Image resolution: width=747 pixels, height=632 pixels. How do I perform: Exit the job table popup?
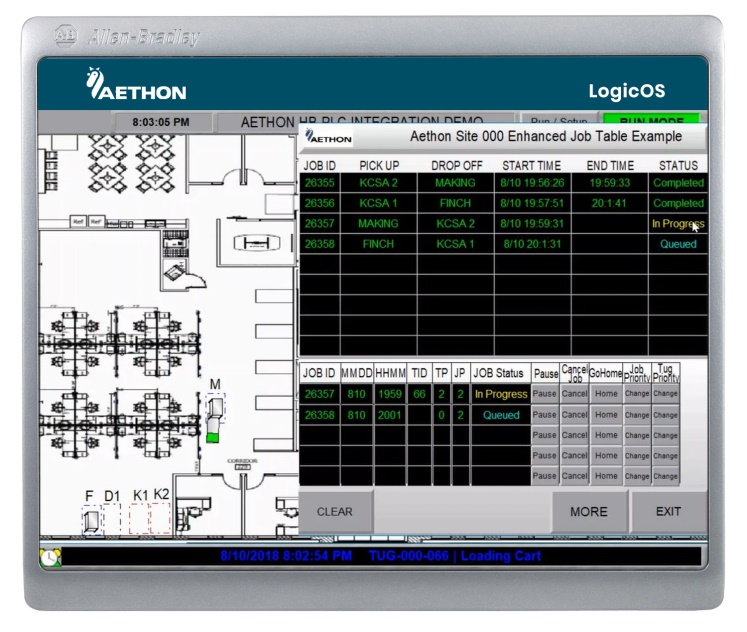668,512
